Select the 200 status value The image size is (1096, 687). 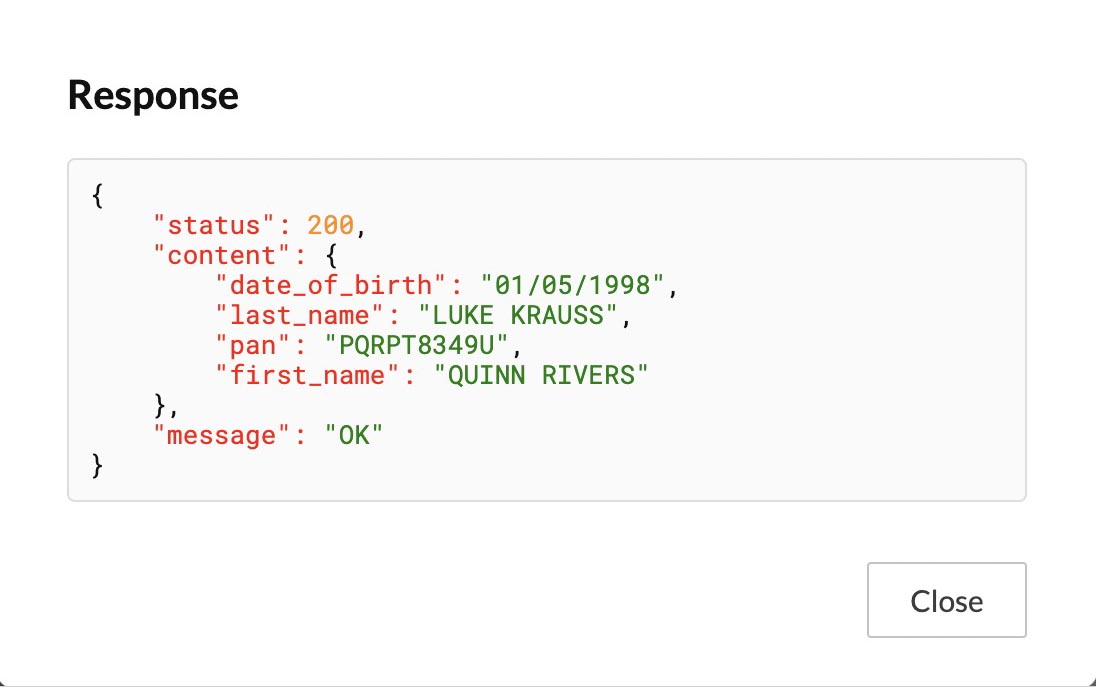(x=331, y=225)
